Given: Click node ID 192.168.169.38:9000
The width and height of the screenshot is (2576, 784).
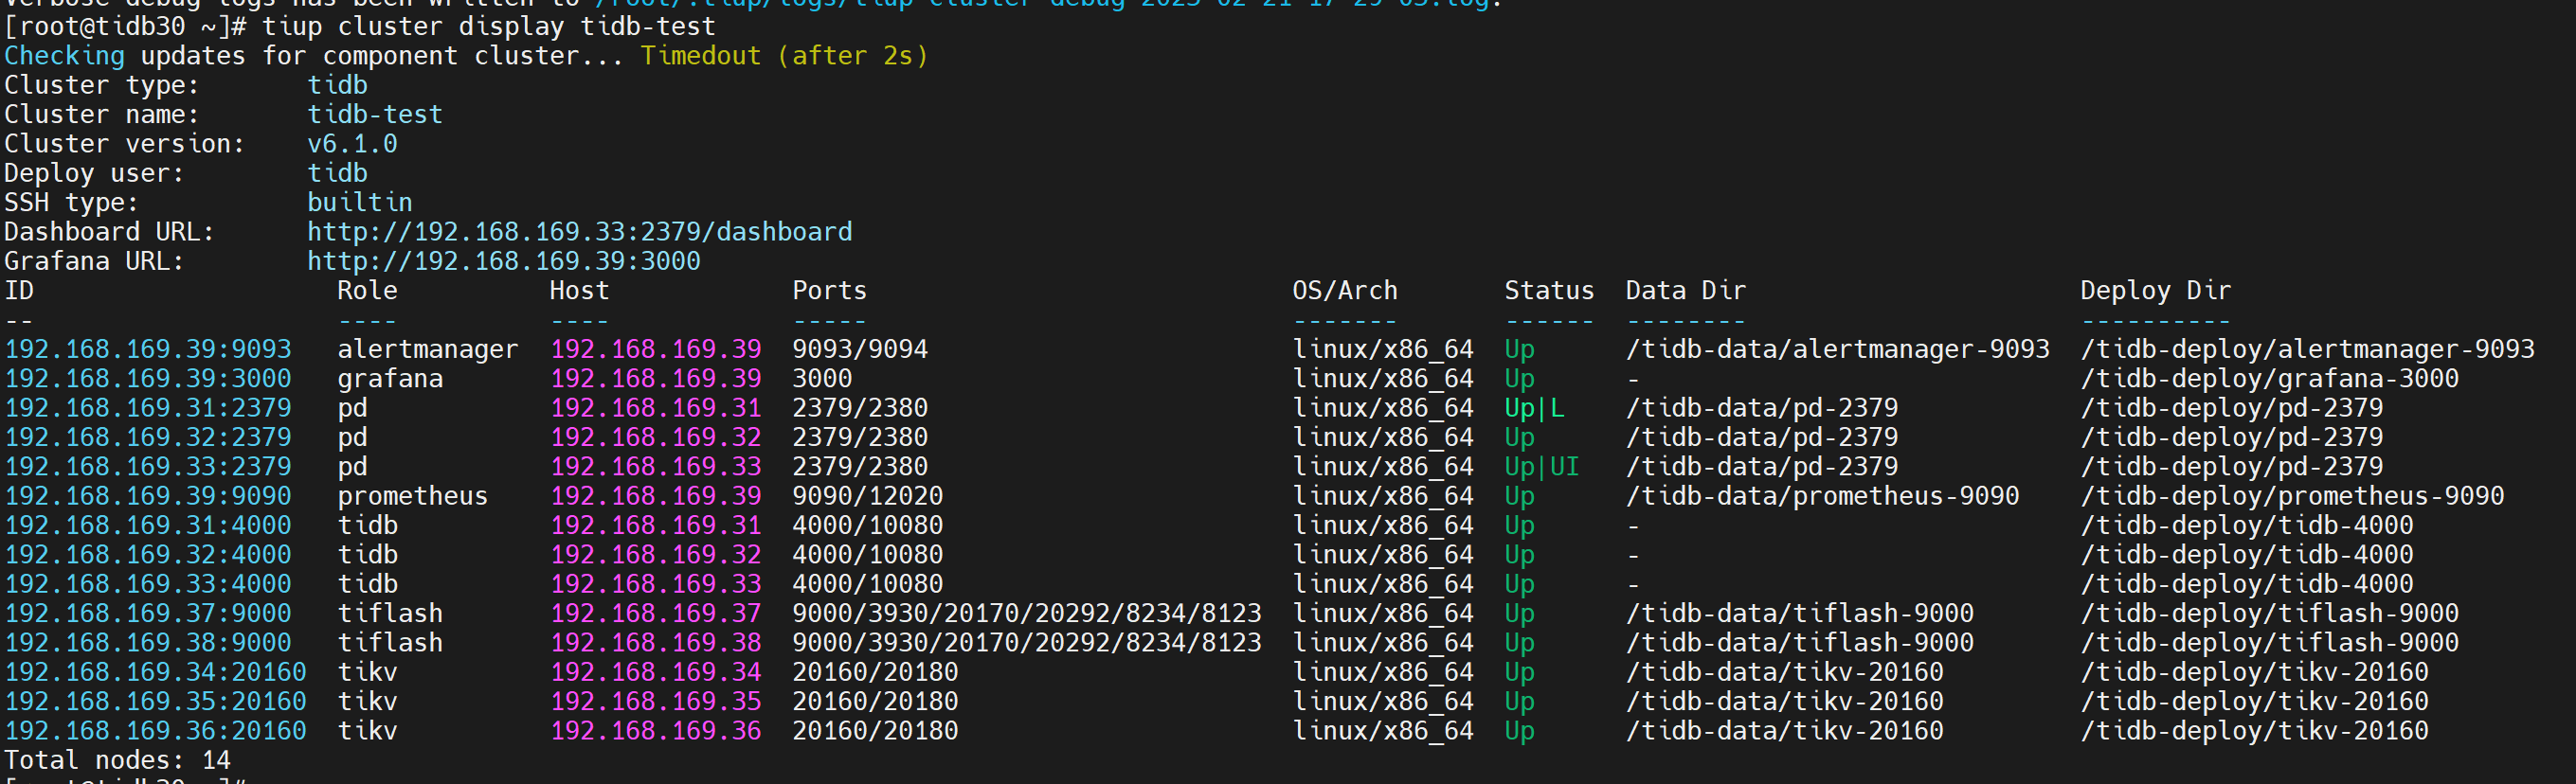Looking at the screenshot, I should click(148, 643).
